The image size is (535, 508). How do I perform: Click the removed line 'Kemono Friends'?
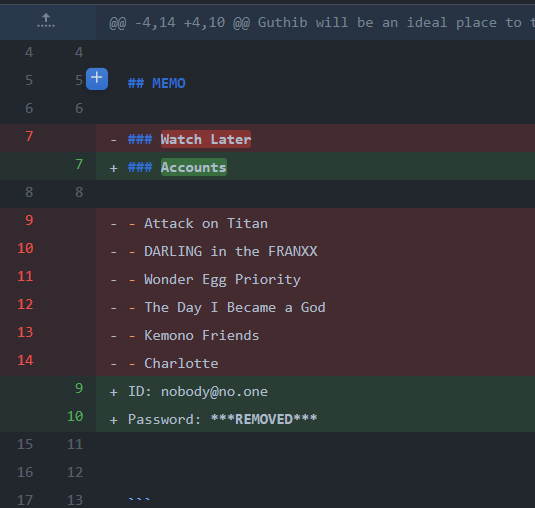[x=202, y=335]
